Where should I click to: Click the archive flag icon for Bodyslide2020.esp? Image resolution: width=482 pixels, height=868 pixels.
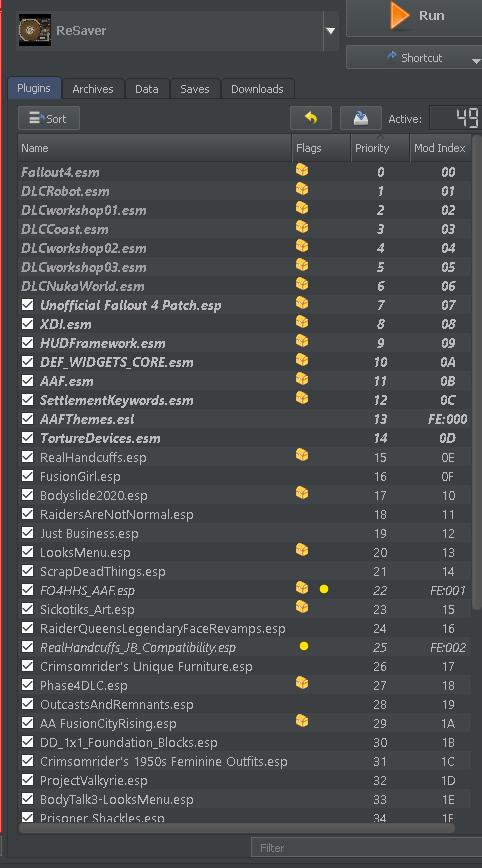302,493
